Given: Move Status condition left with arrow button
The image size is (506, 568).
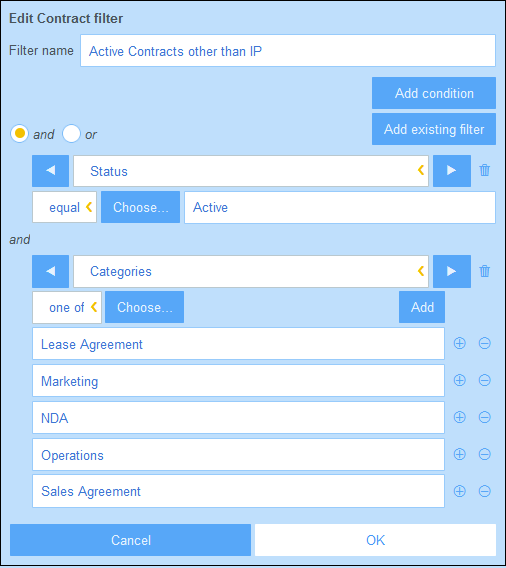Looking at the screenshot, I should click(50, 171).
